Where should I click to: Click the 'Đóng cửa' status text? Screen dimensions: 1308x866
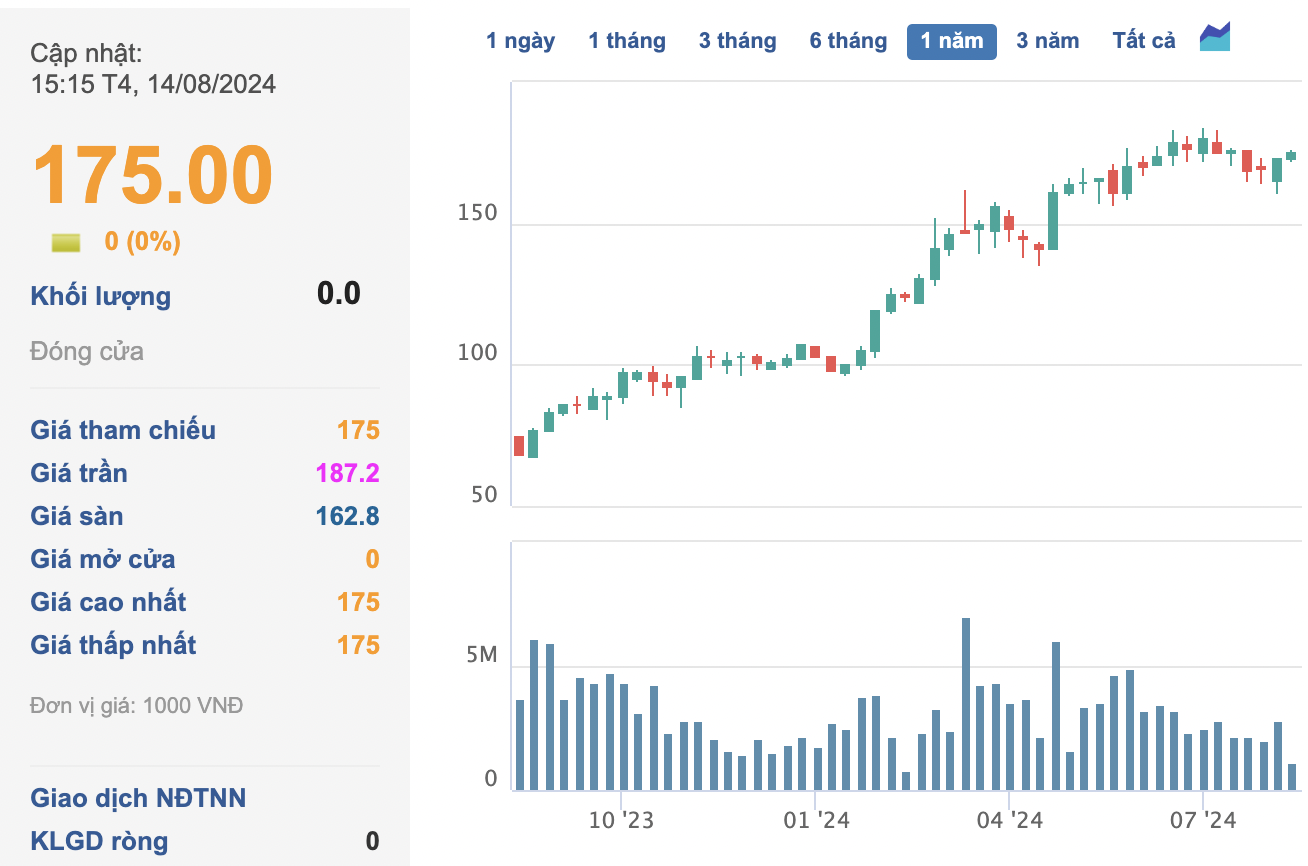click(87, 352)
